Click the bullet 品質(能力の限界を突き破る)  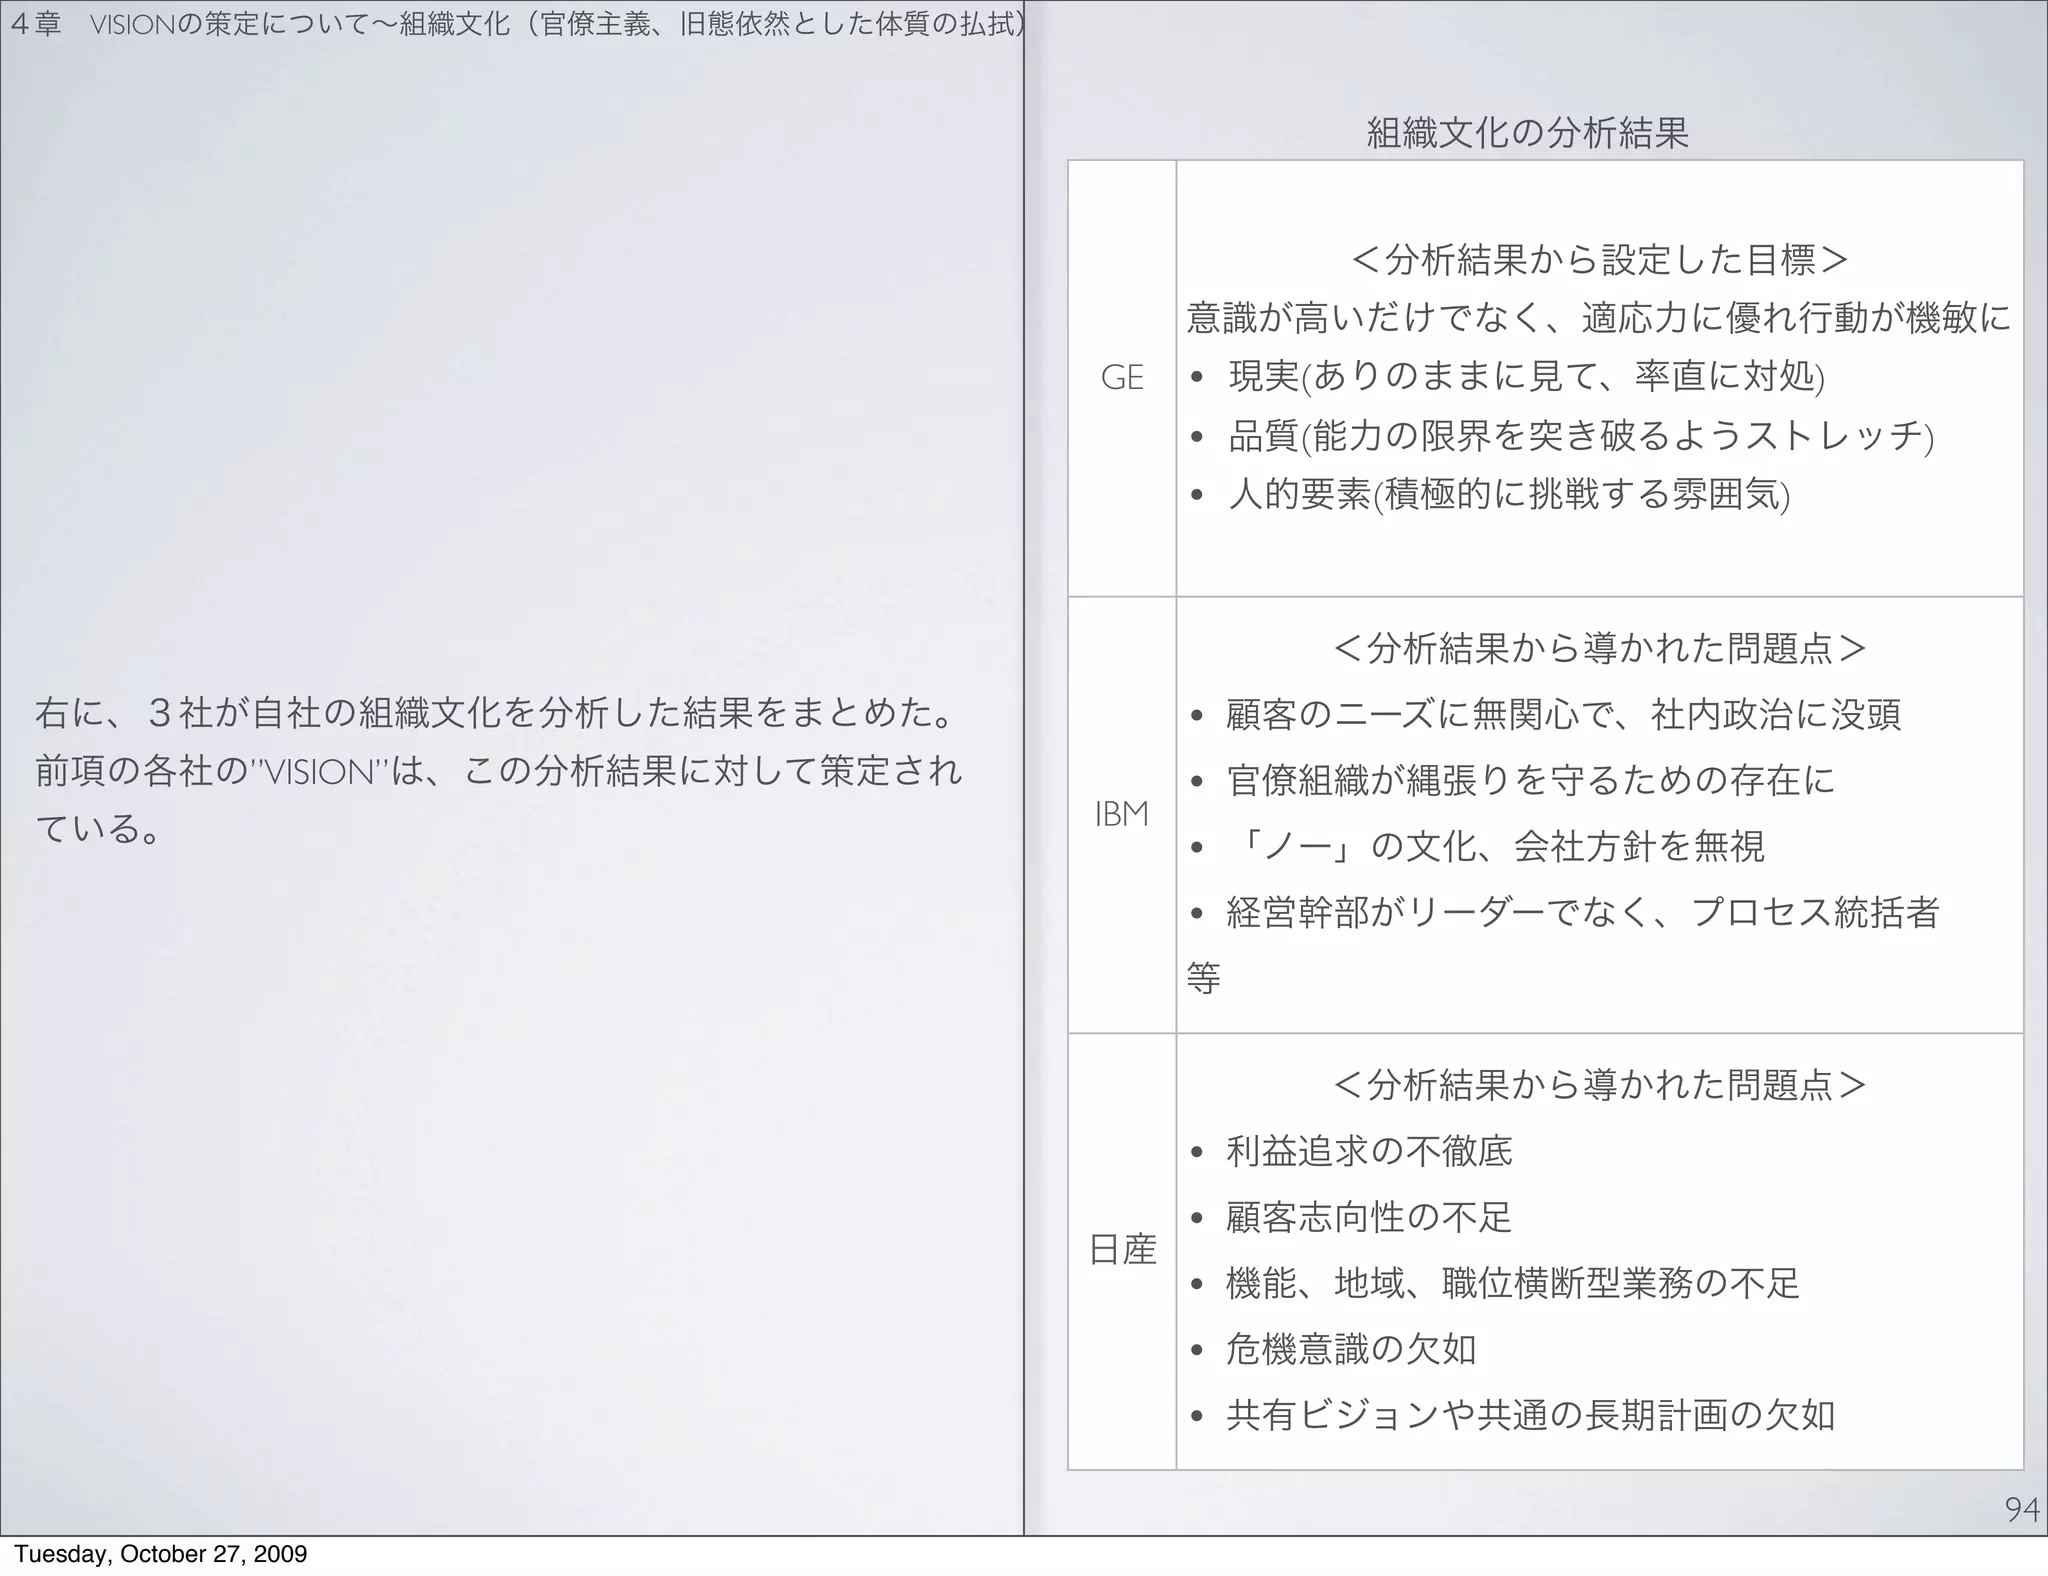click(x=1580, y=436)
